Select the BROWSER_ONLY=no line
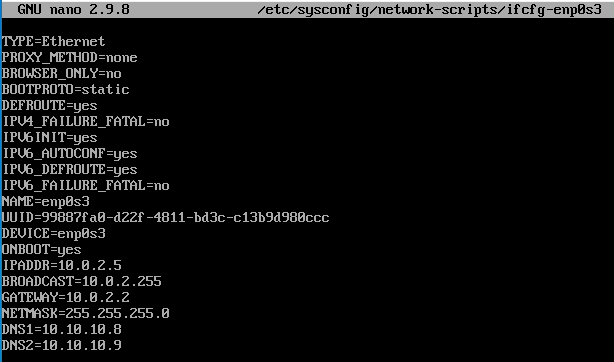The width and height of the screenshot is (614, 362). pyautogui.click(x=62, y=73)
